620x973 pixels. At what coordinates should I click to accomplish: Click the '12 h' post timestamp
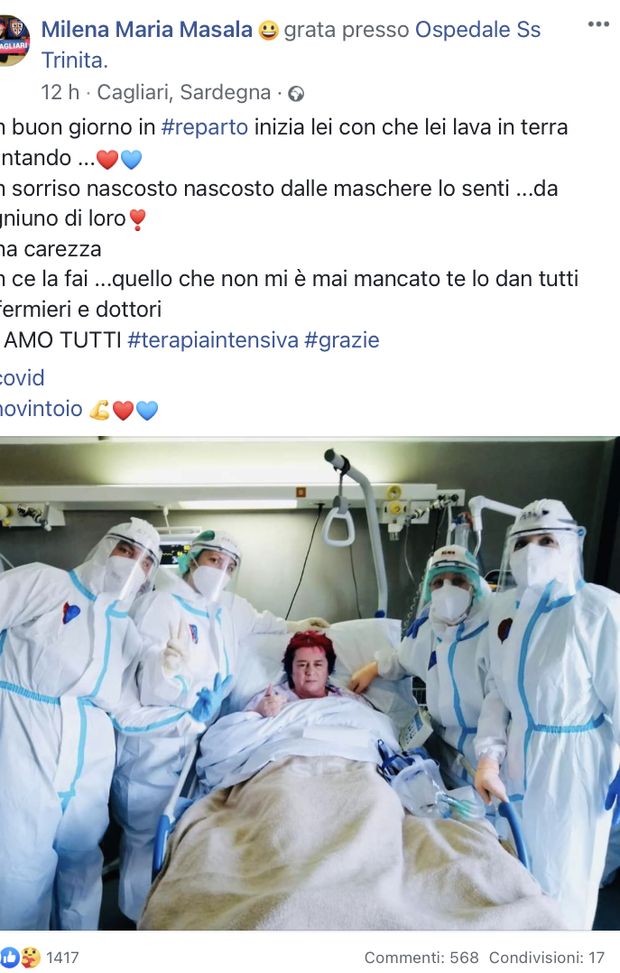60,92
